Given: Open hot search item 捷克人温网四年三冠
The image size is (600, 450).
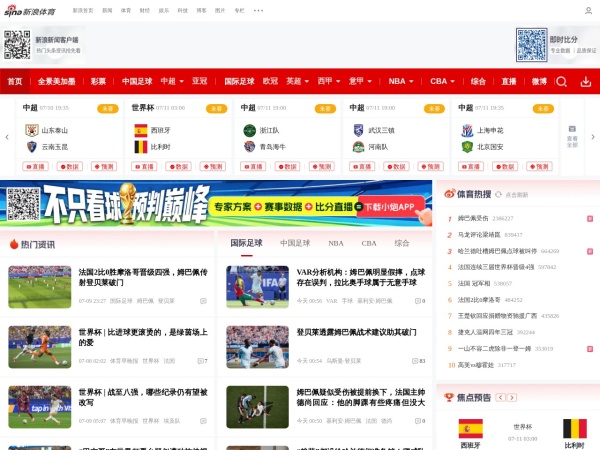Looking at the screenshot, I should (485, 332).
